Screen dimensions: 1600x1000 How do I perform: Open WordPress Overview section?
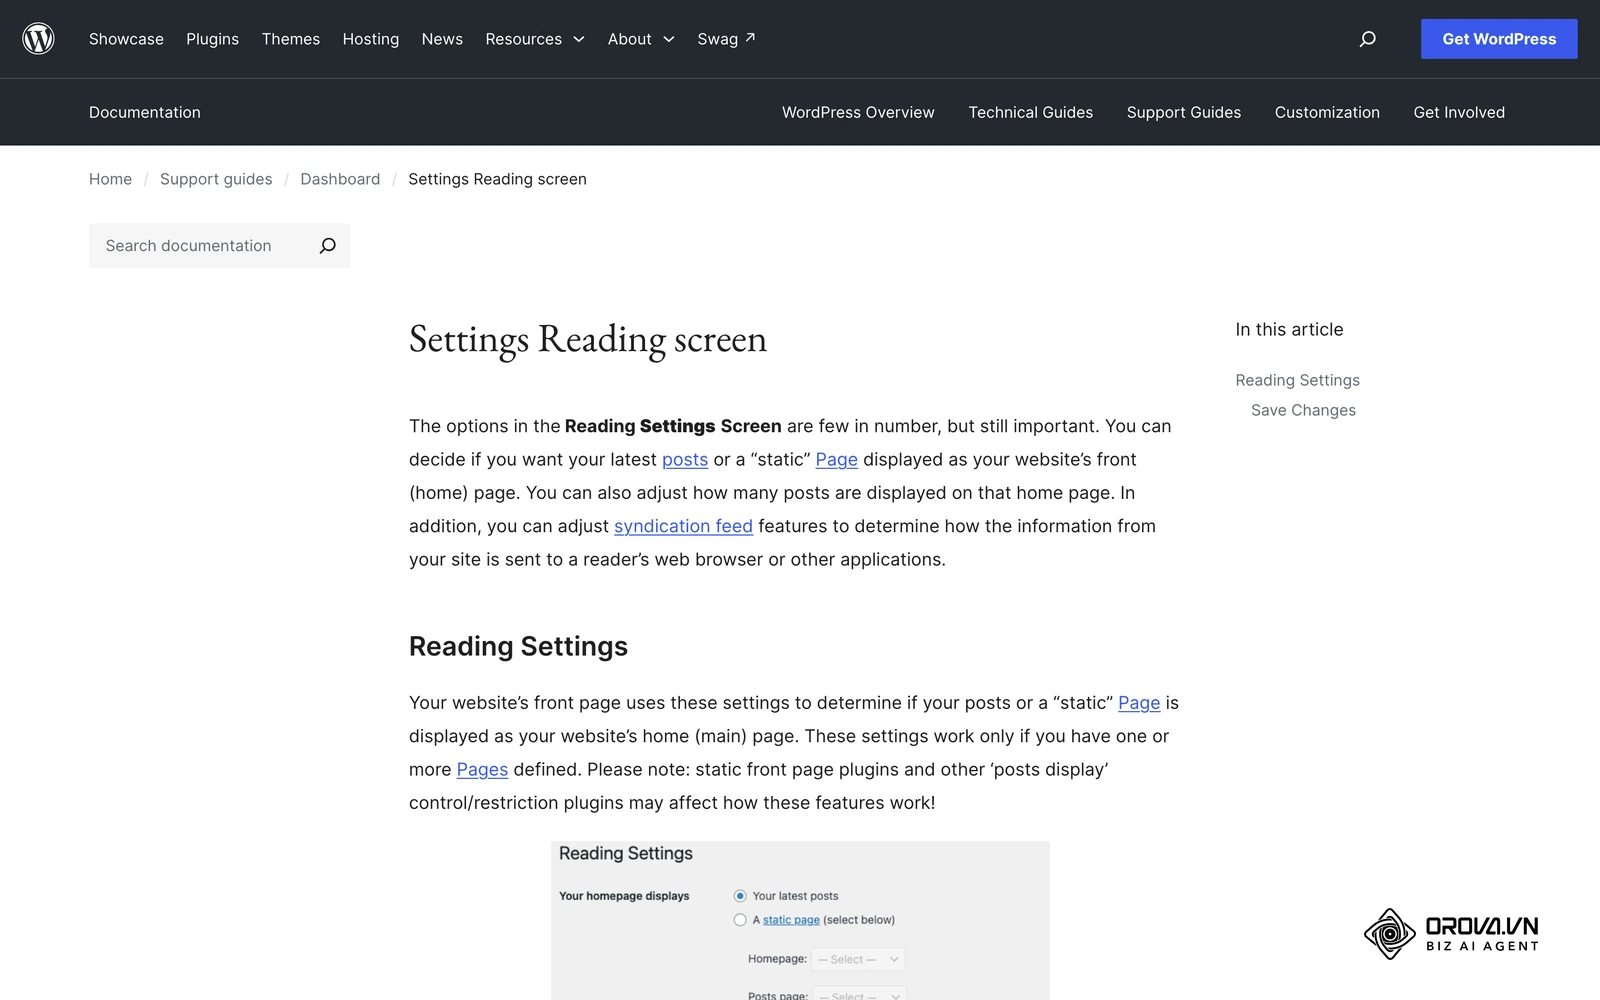tap(858, 112)
